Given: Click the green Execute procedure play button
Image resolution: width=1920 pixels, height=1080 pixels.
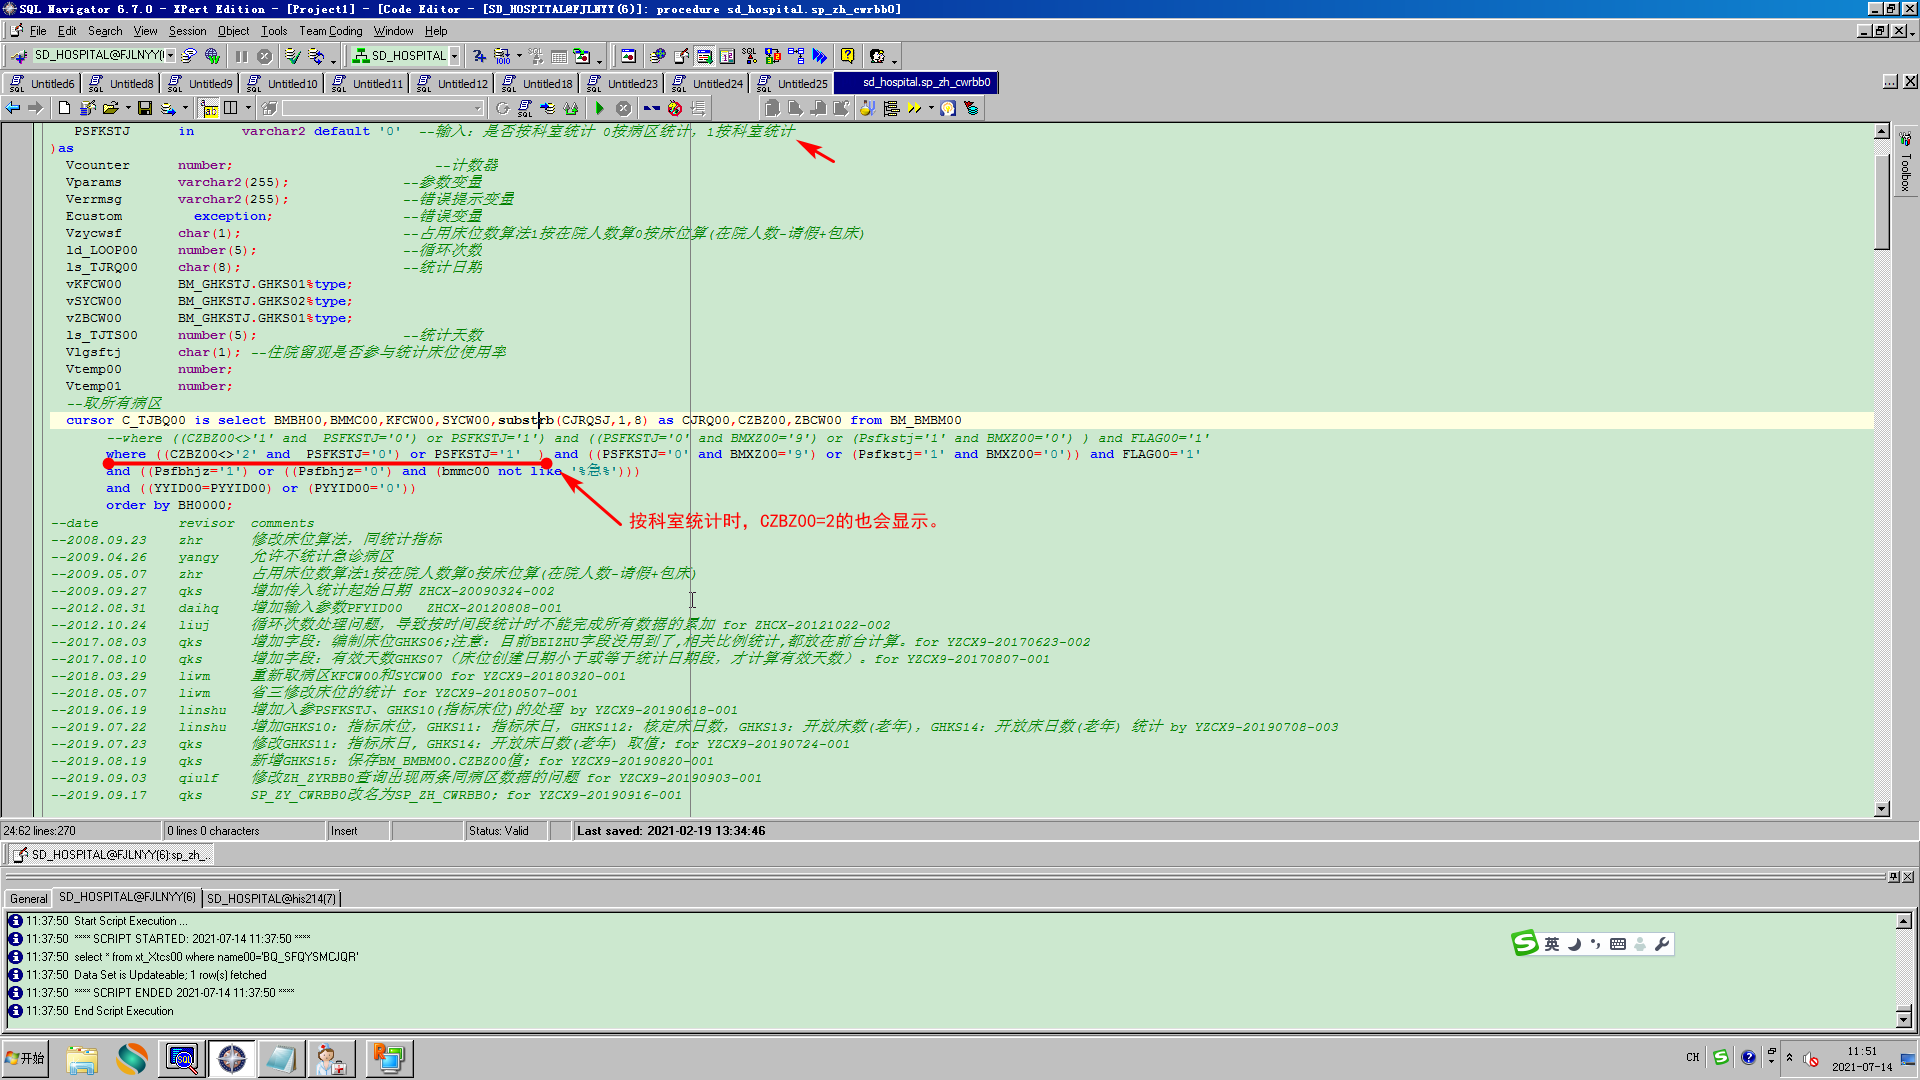Looking at the screenshot, I should point(599,108).
